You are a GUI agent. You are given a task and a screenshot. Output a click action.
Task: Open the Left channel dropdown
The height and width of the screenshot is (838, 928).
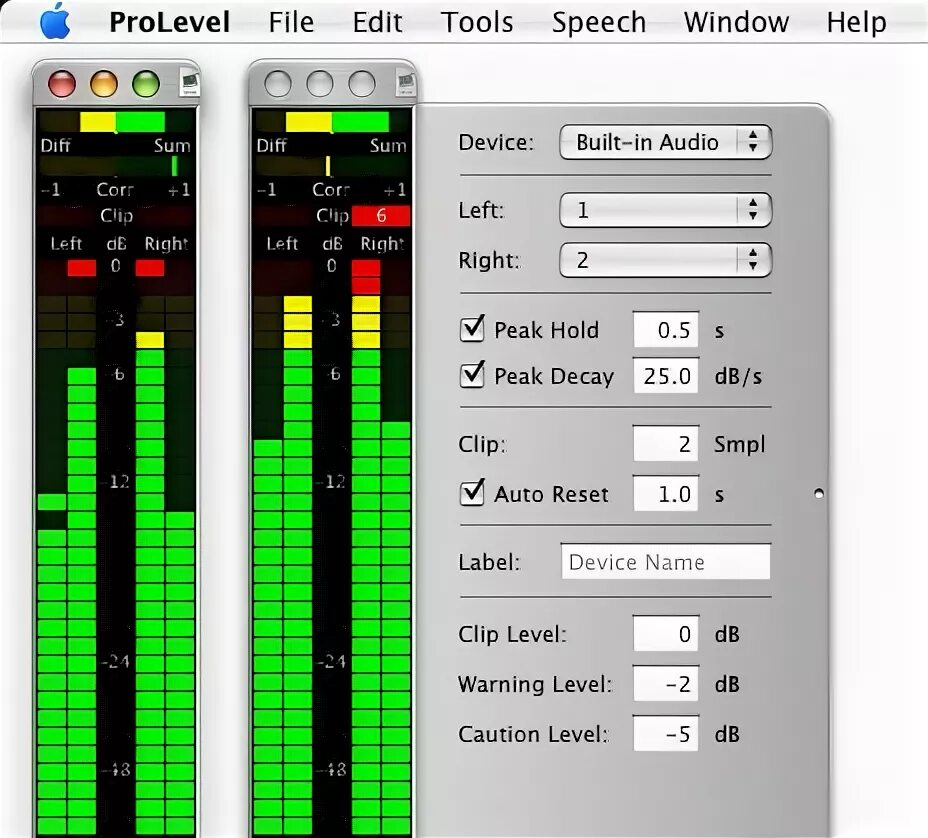pyautogui.click(x=665, y=210)
